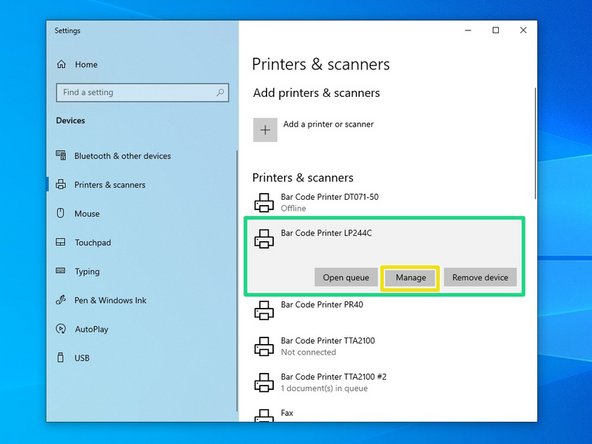Open Bluetooth & other devices settings
Viewport: 592px width, 444px height.
[122, 156]
